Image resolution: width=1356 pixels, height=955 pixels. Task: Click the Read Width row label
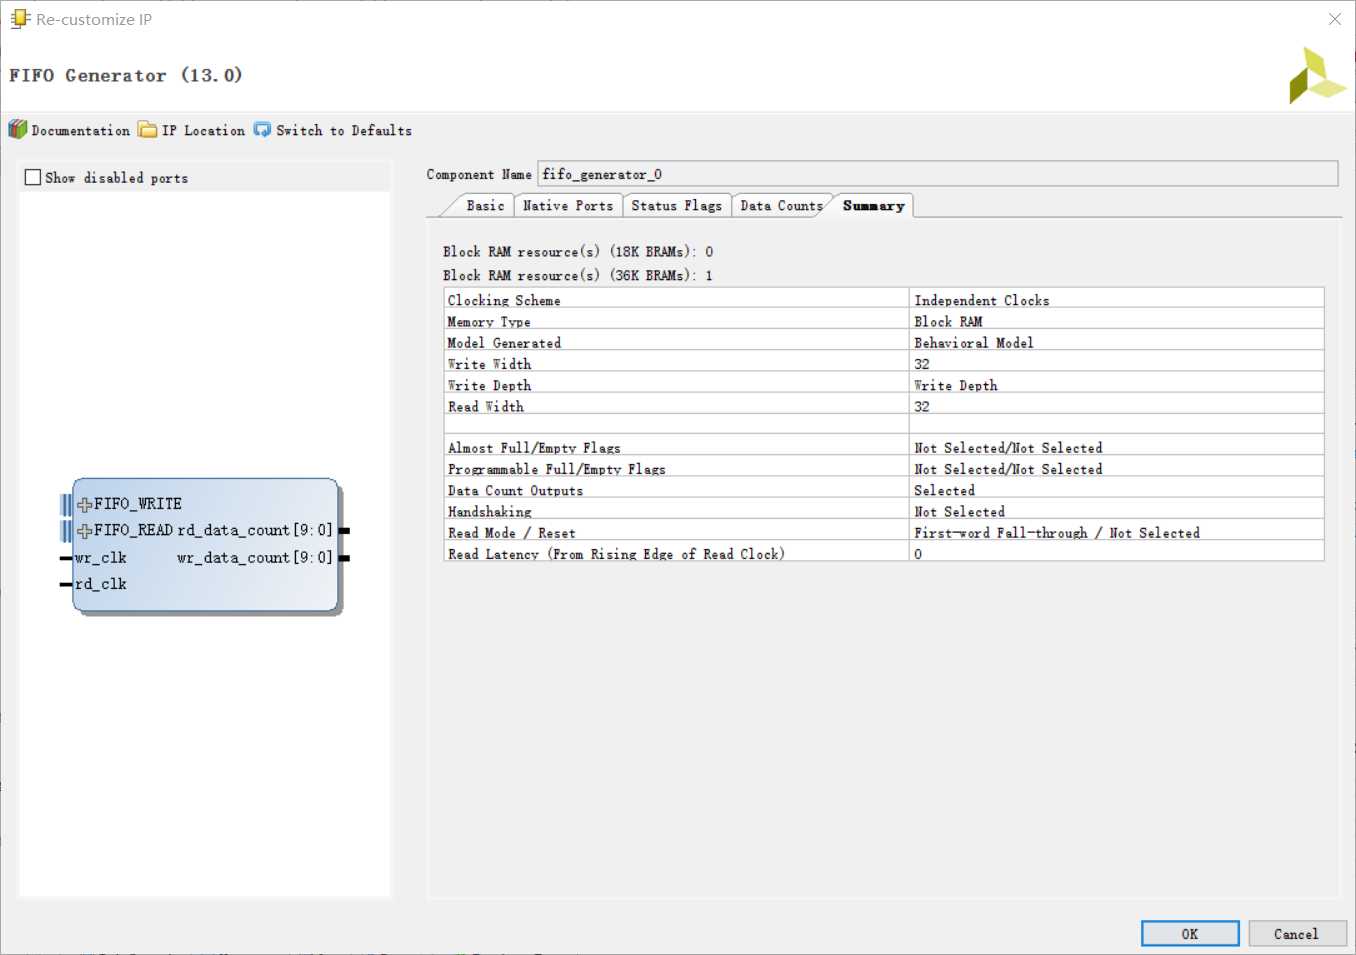(x=485, y=407)
